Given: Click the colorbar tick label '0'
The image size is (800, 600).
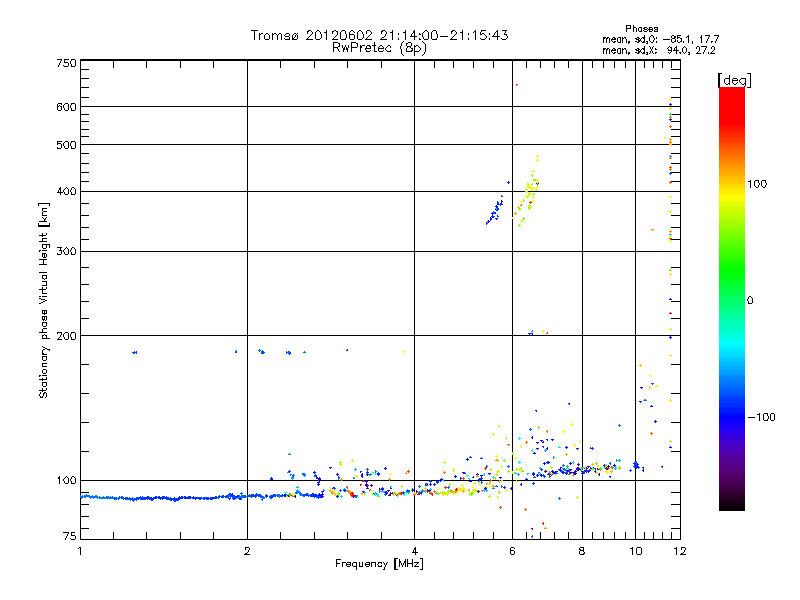Looking at the screenshot, I should point(750,301).
